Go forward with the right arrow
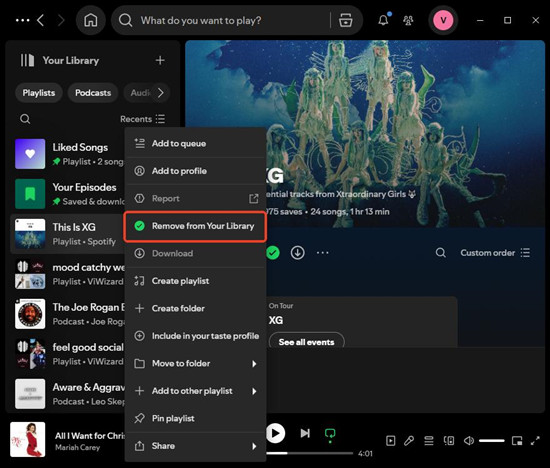 (61, 20)
